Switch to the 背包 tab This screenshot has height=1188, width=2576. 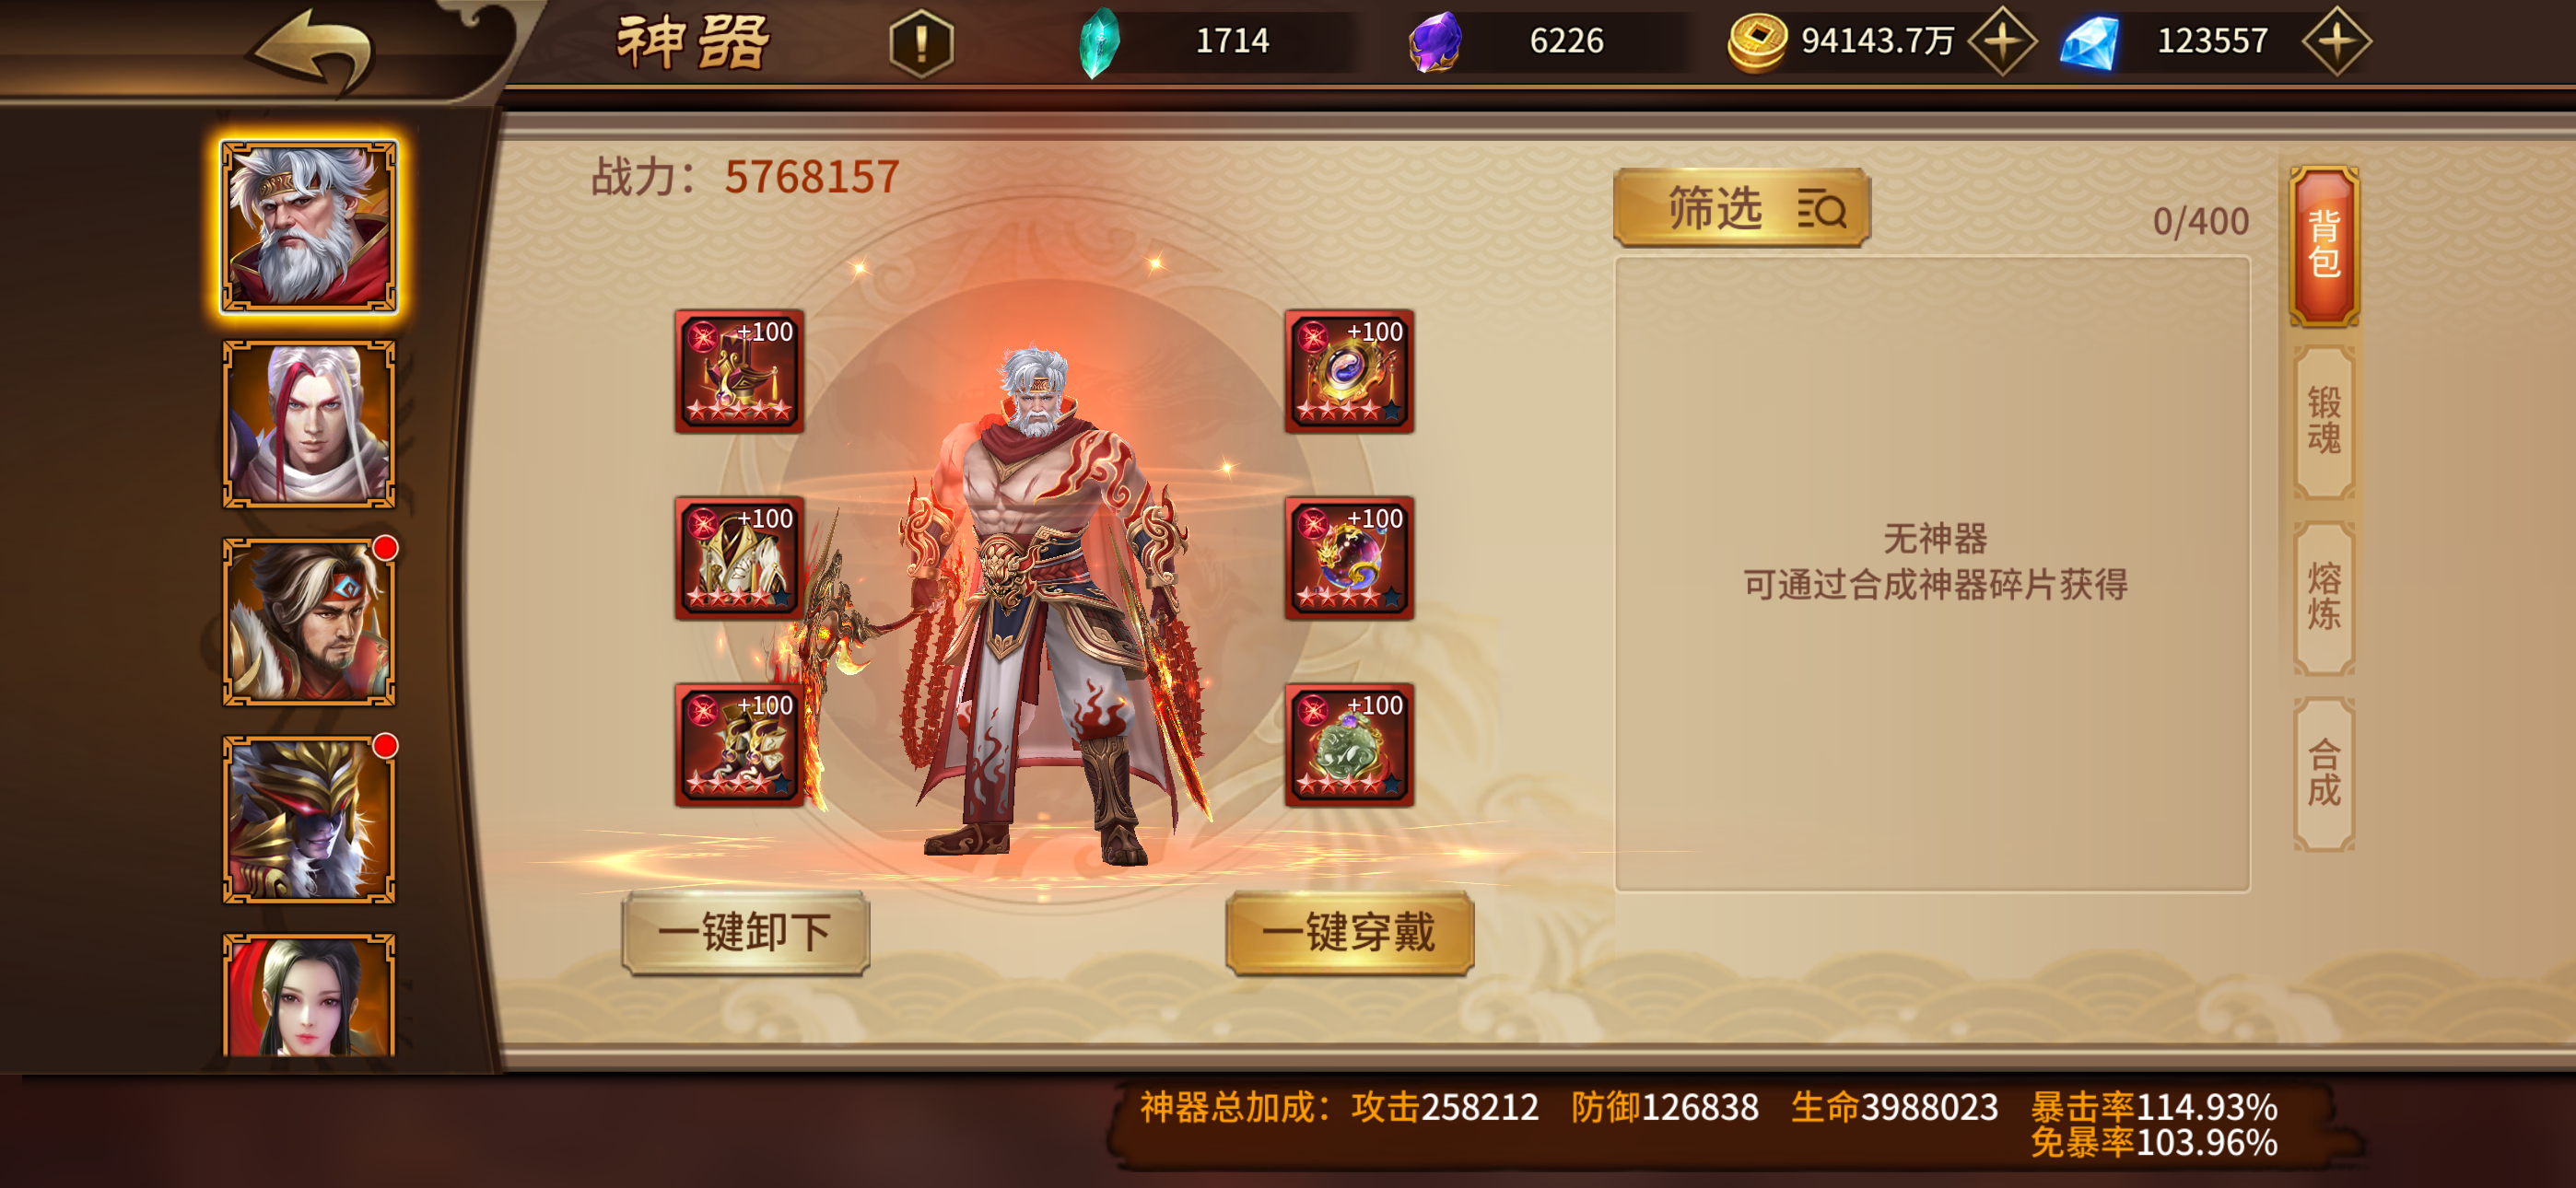click(2324, 245)
